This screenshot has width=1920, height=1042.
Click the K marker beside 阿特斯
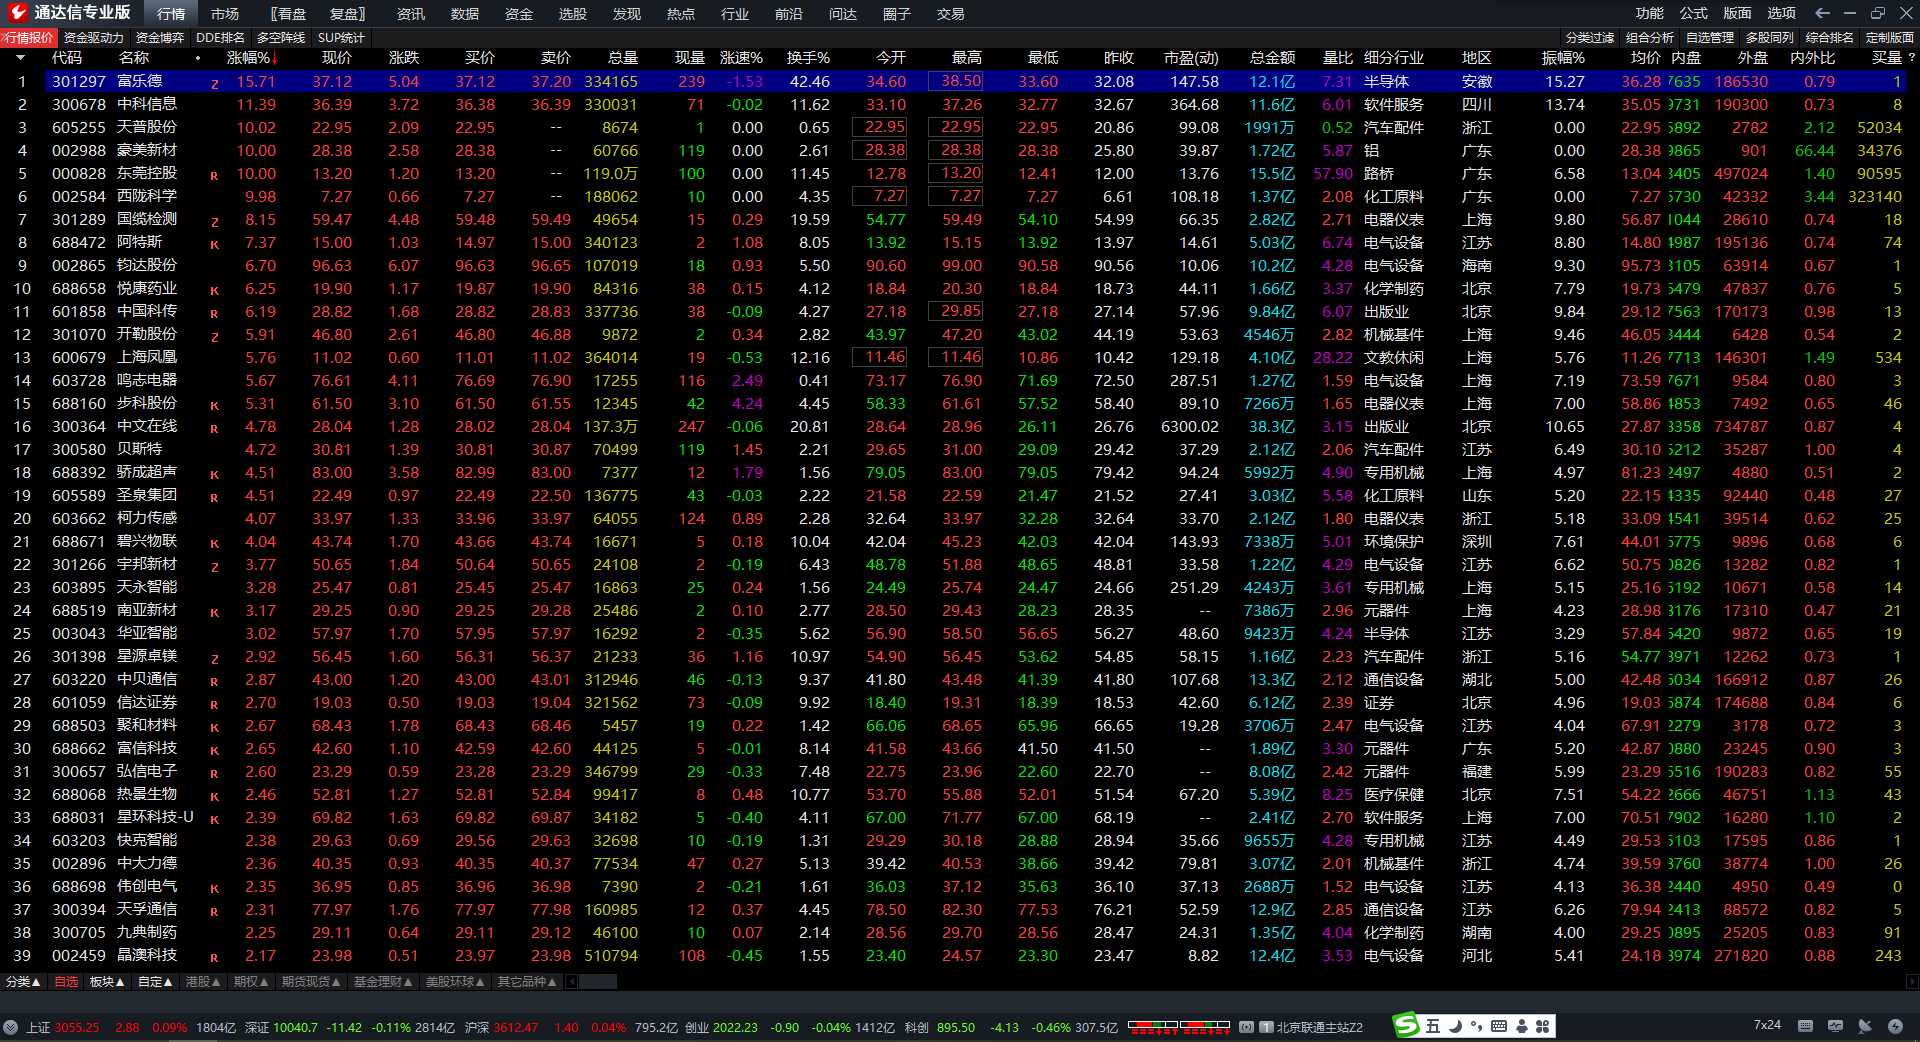coord(214,244)
